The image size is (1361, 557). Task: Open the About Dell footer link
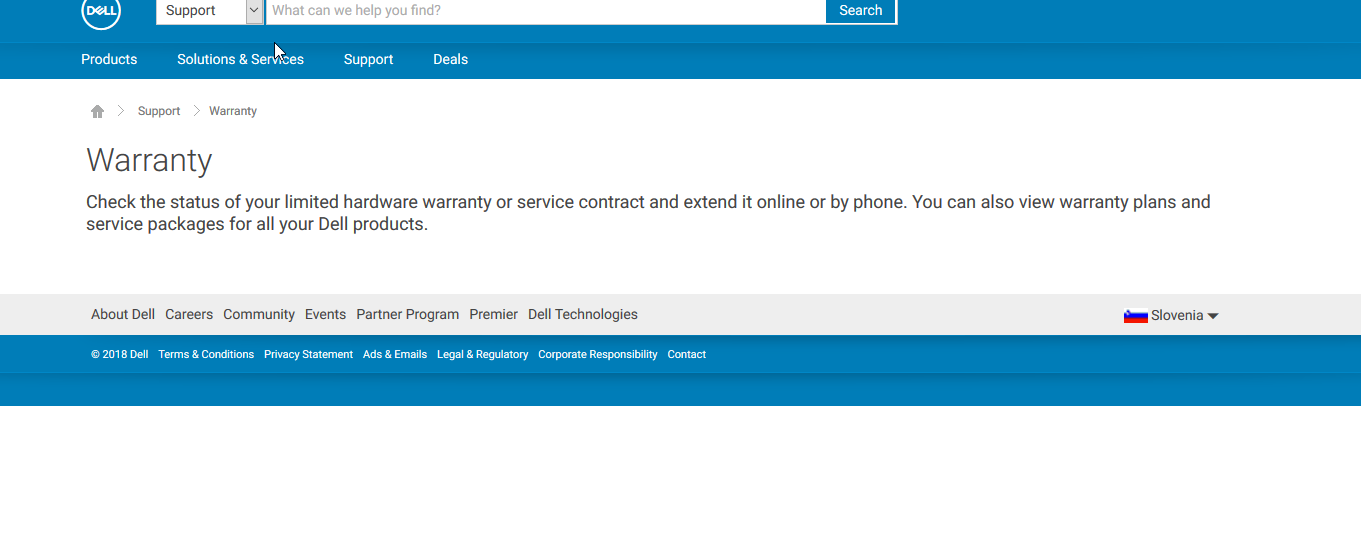pos(123,314)
